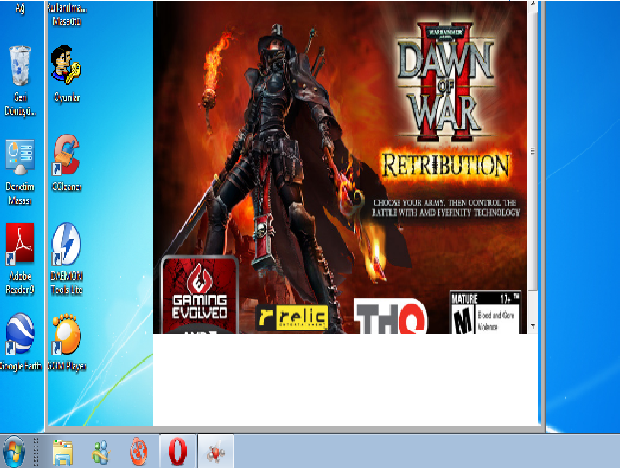This screenshot has width=620, height=469.
Task: Open the Oyunlar desktop icon
Action: (66, 74)
